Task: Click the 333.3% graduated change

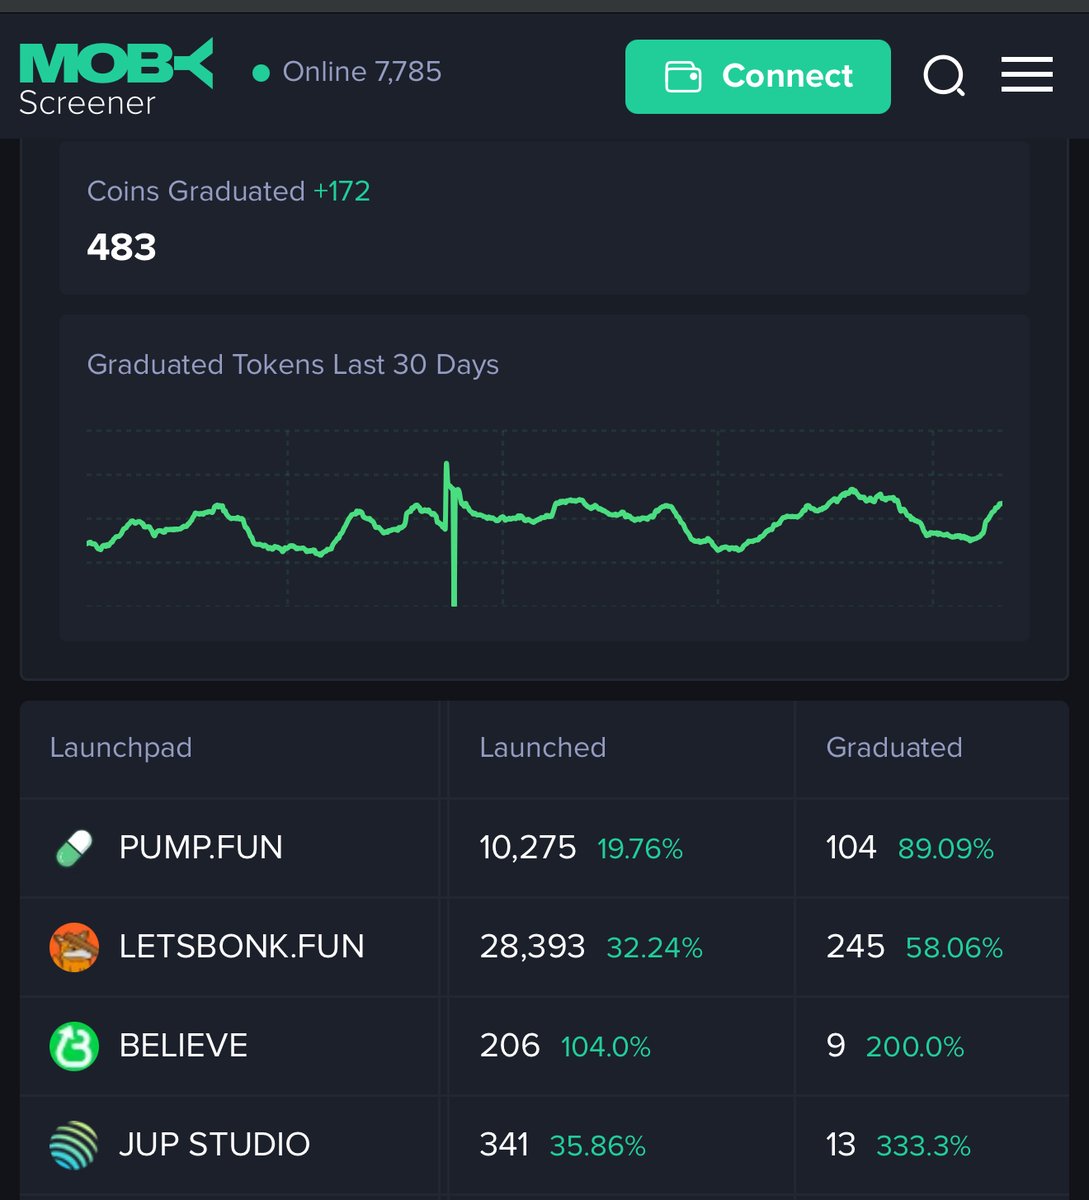Action: 924,1147
